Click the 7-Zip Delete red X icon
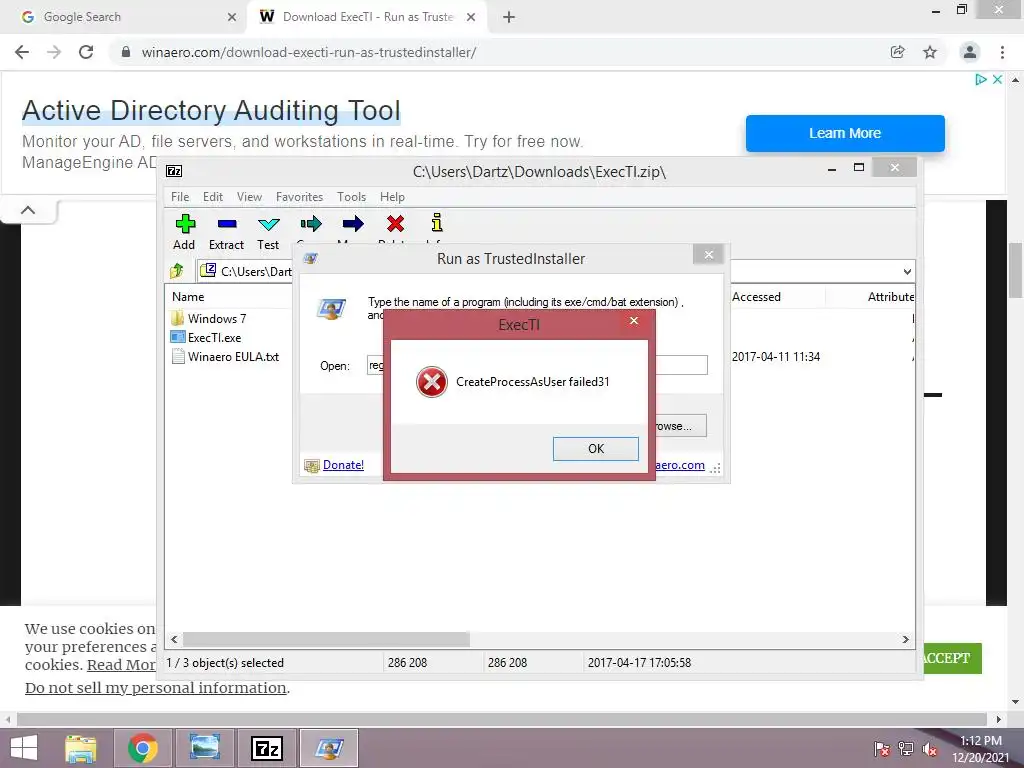Screen dimensions: 1024x768 (x=395, y=224)
